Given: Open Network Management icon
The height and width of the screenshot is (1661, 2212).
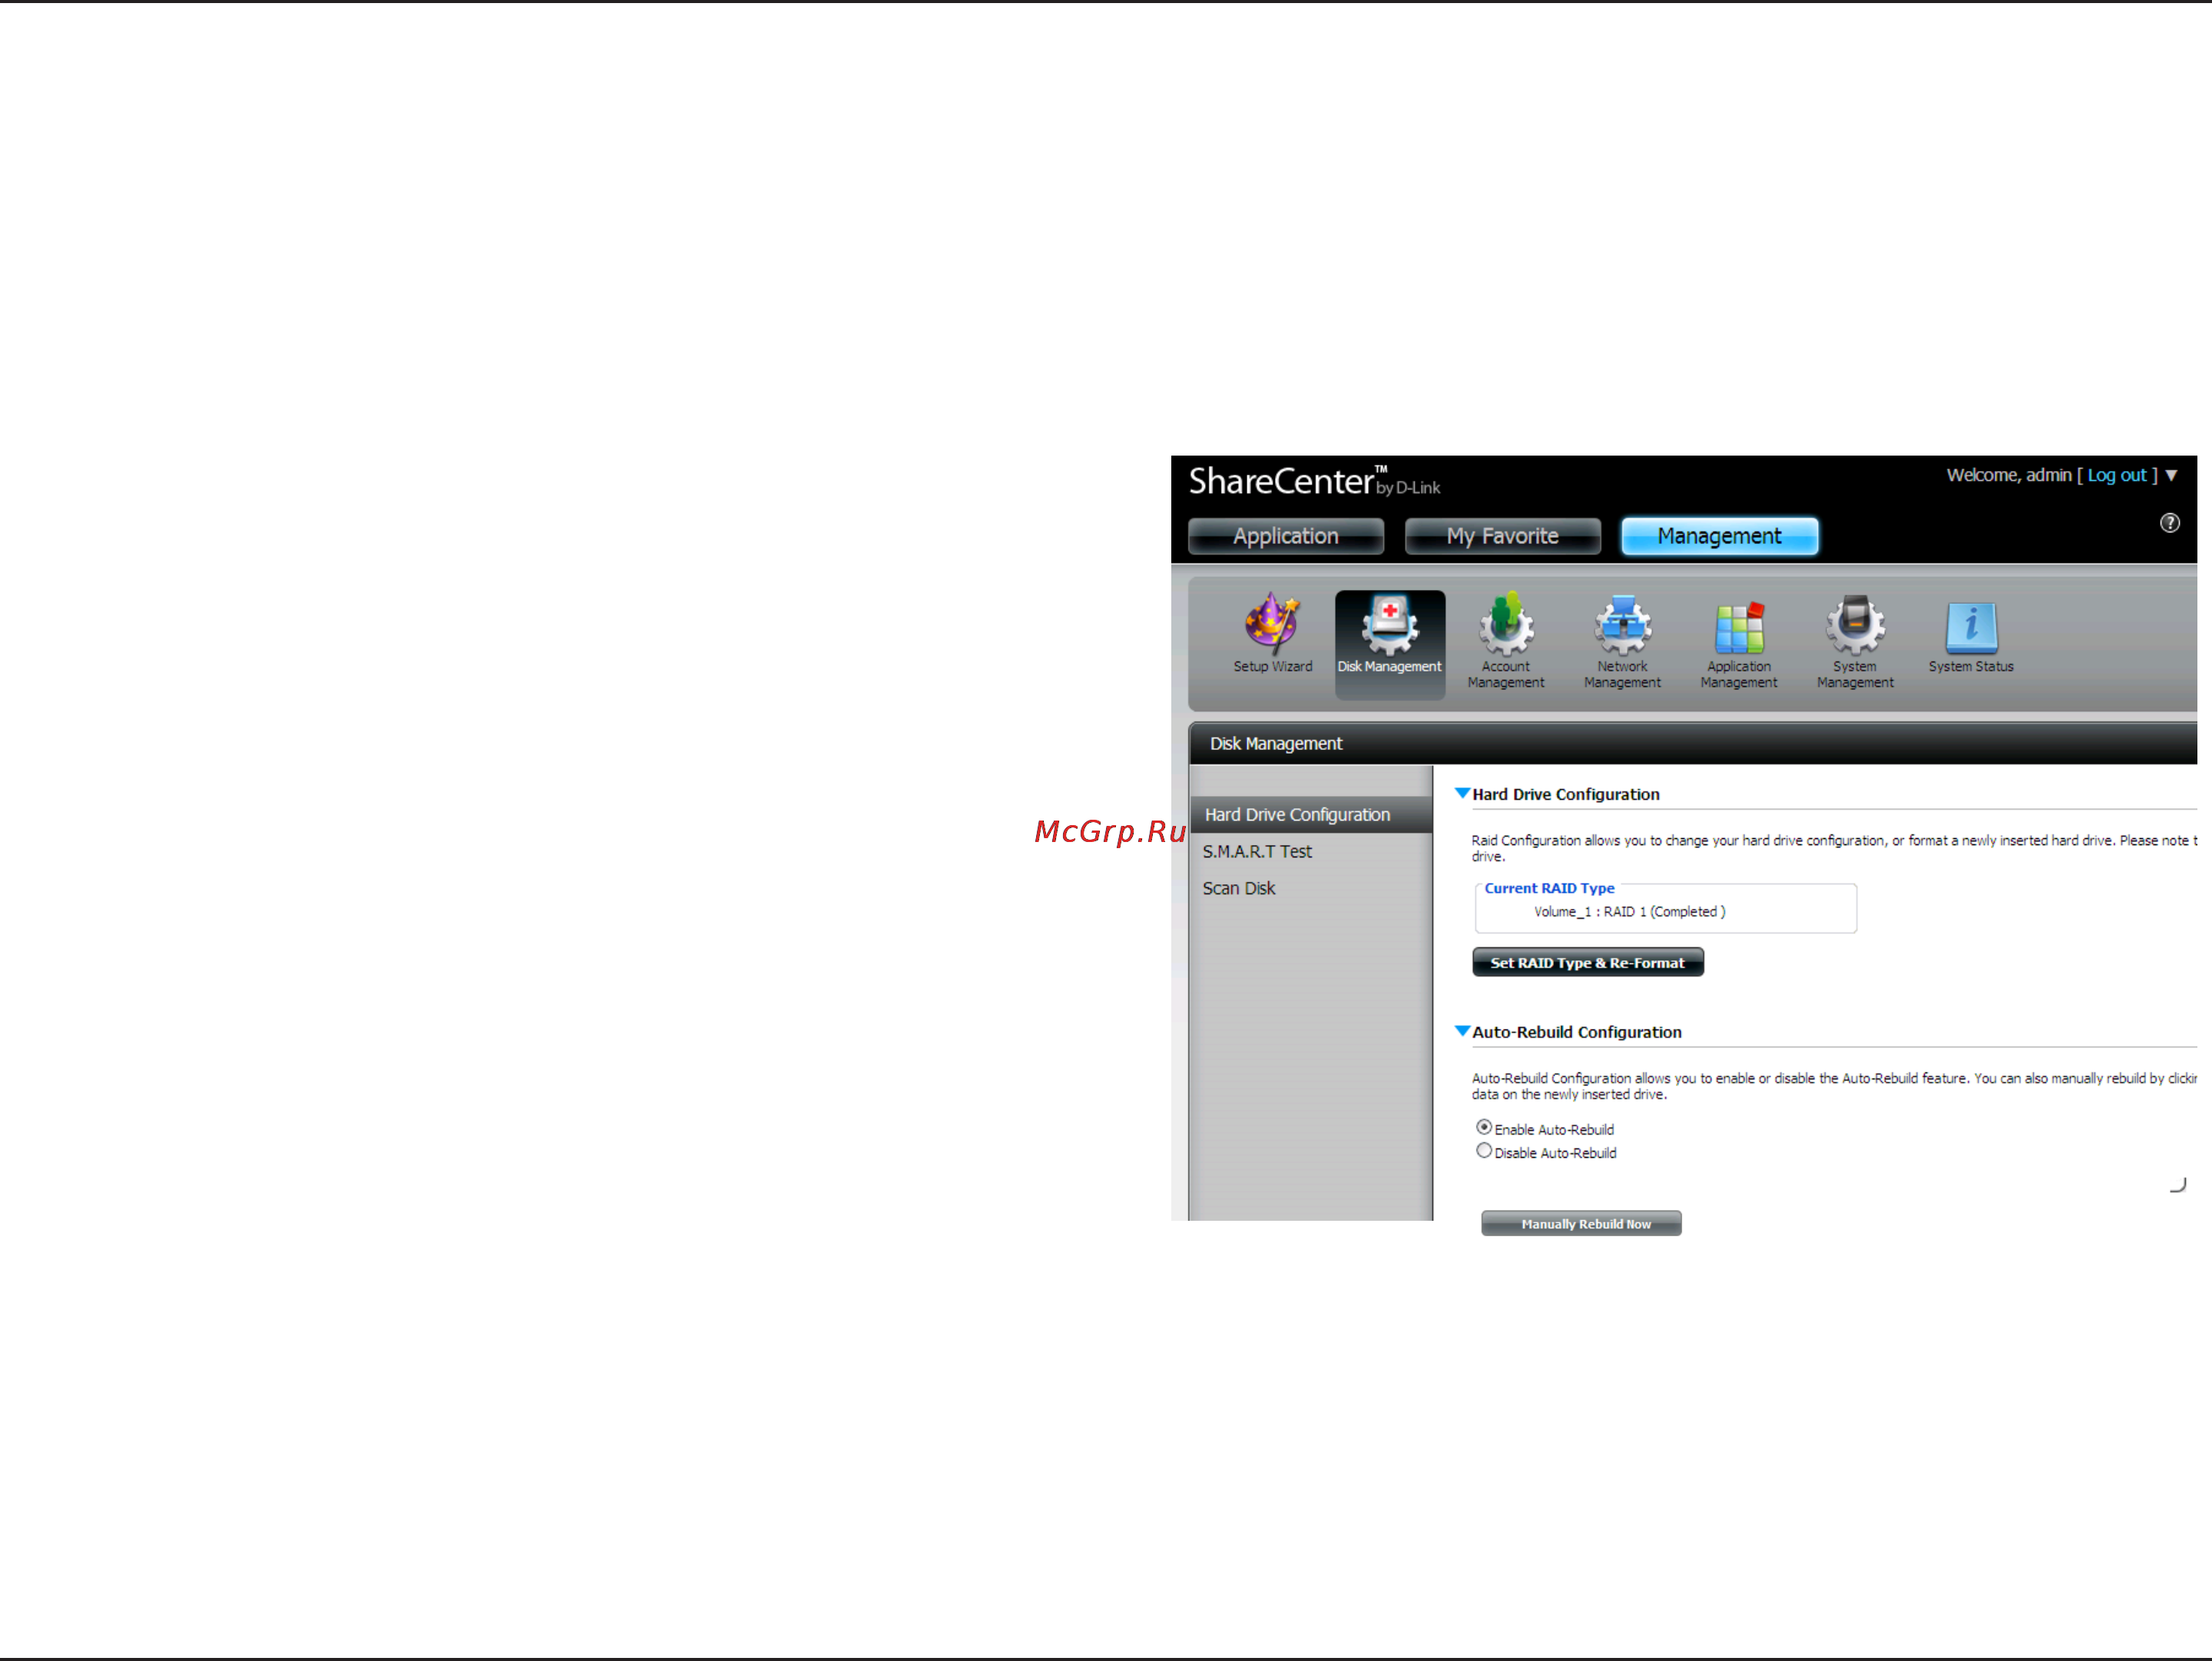Looking at the screenshot, I should pos(1622,640).
